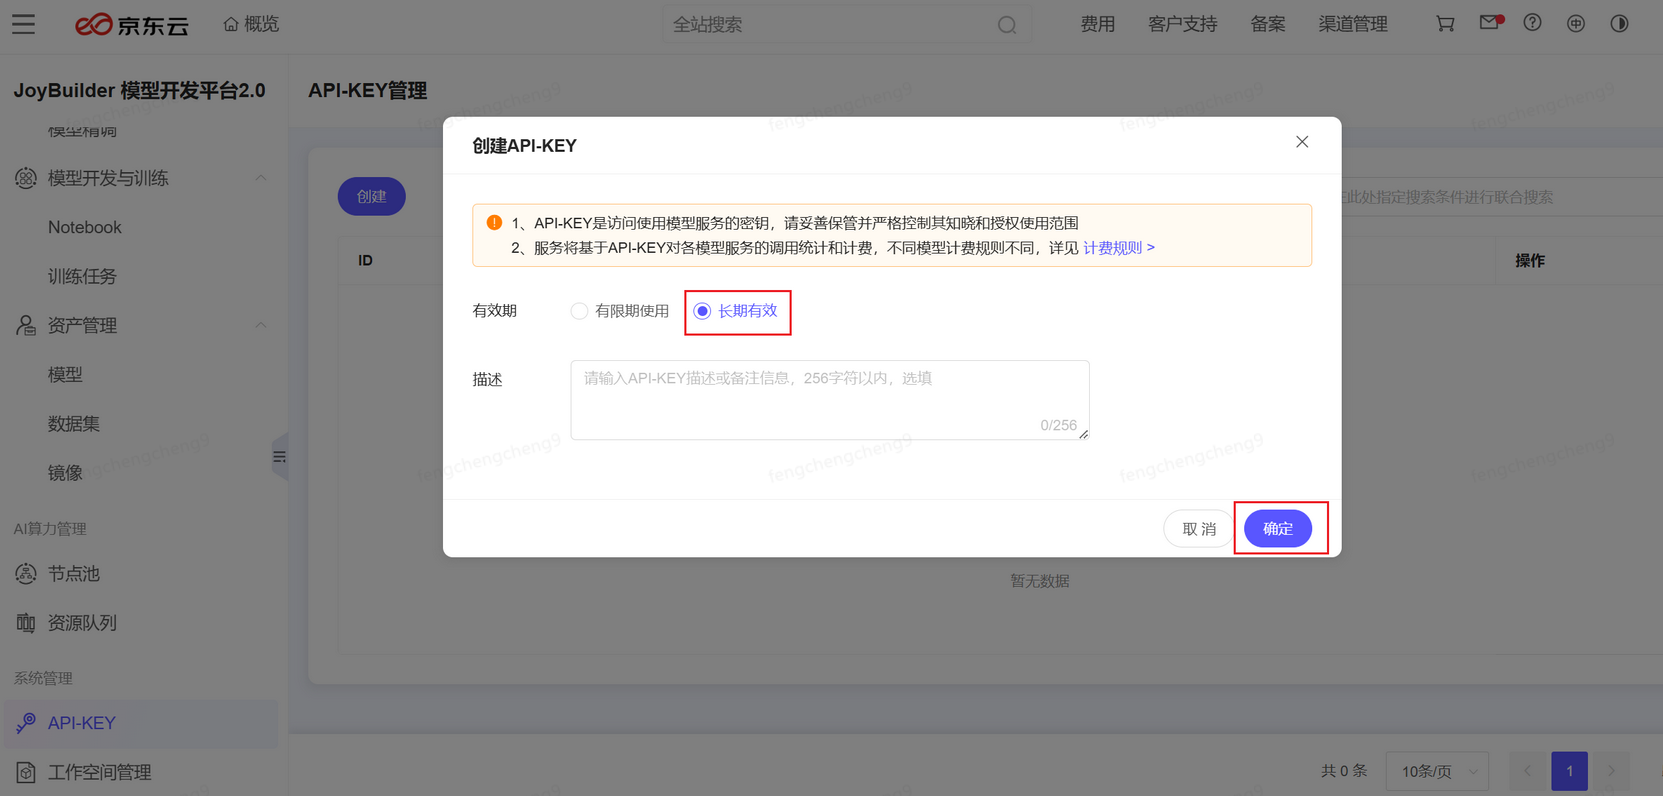
Task: Click the 京东云 logo
Action: pyautogui.click(x=132, y=25)
